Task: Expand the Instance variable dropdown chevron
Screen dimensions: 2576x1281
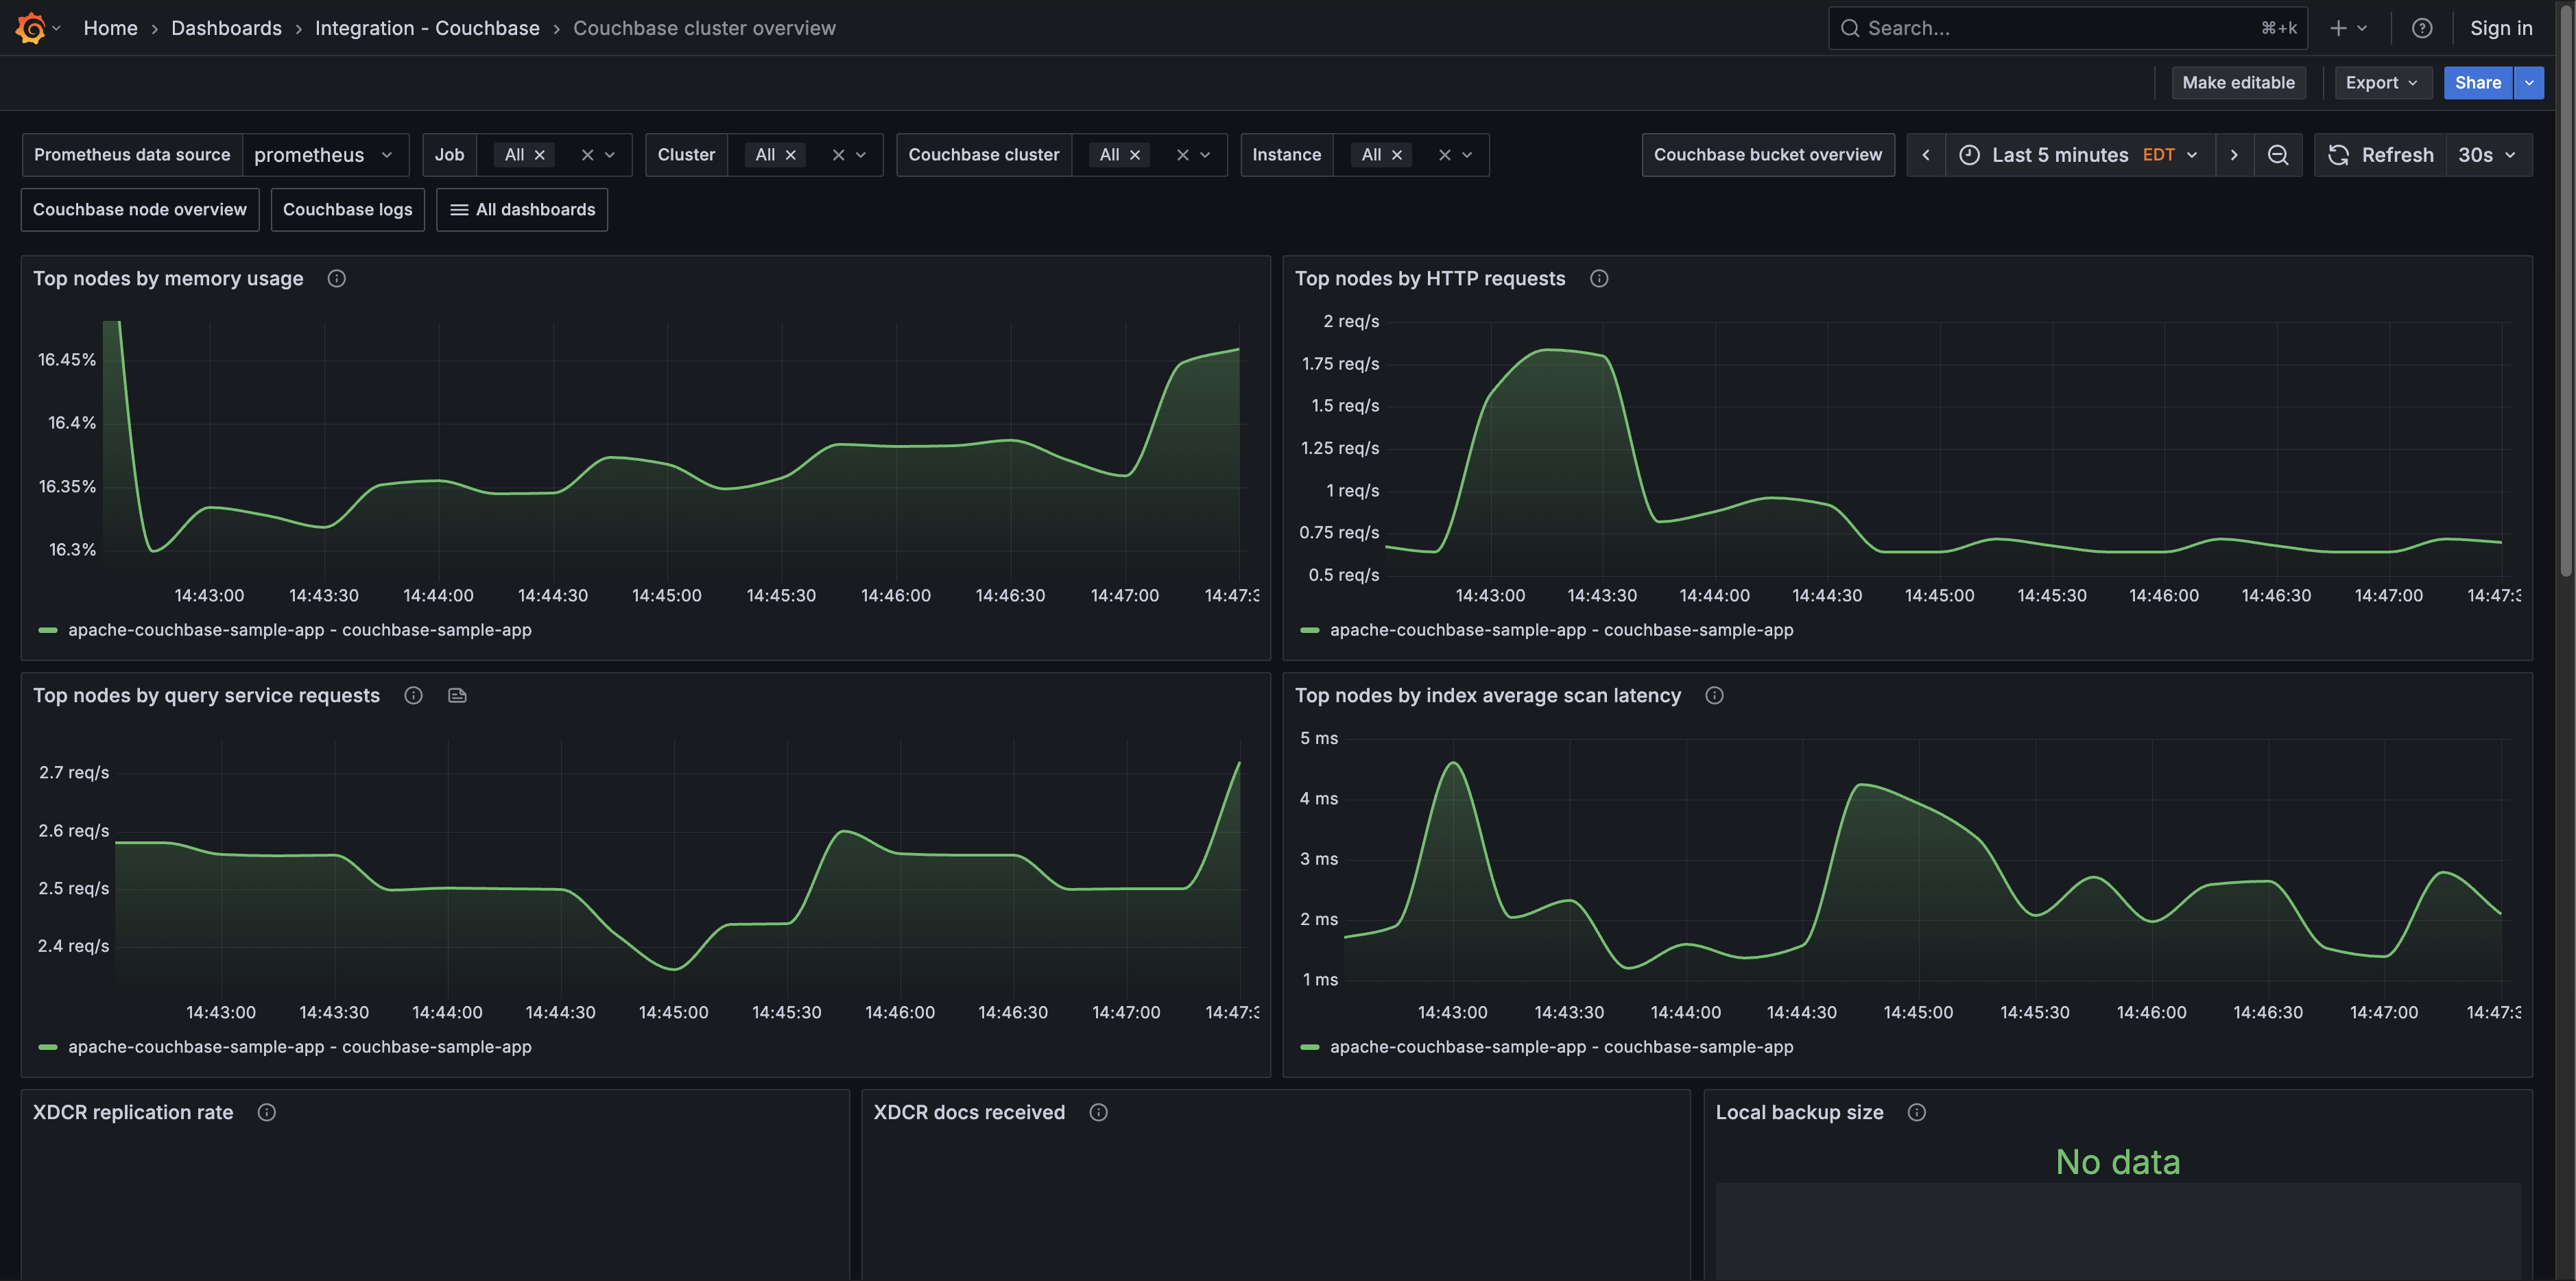Action: [x=1467, y=155]
